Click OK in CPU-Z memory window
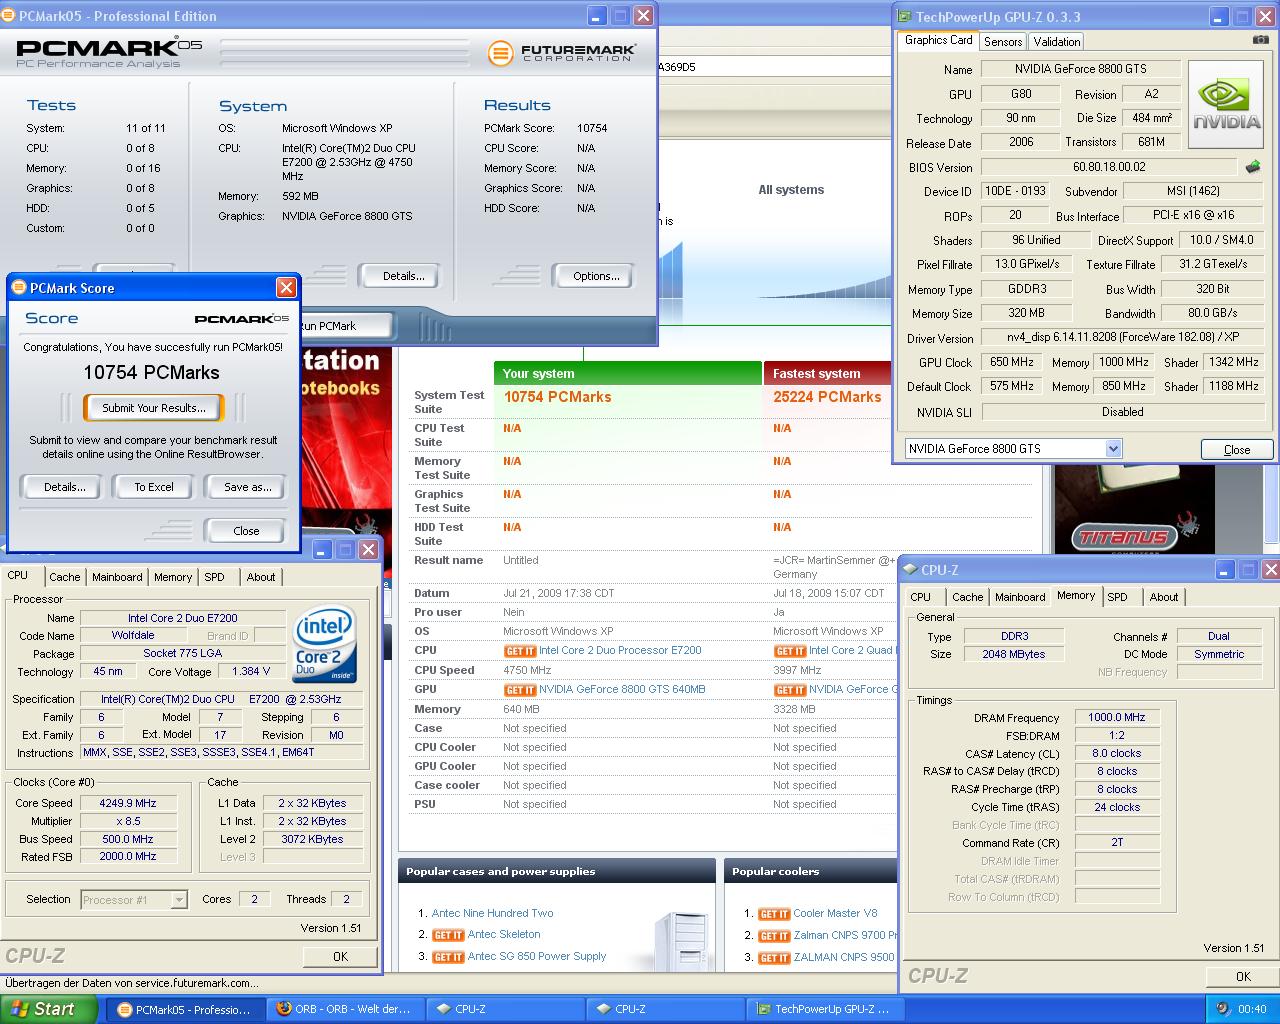This screenshot has height=1024, width=1280. tap(1243, 977)
